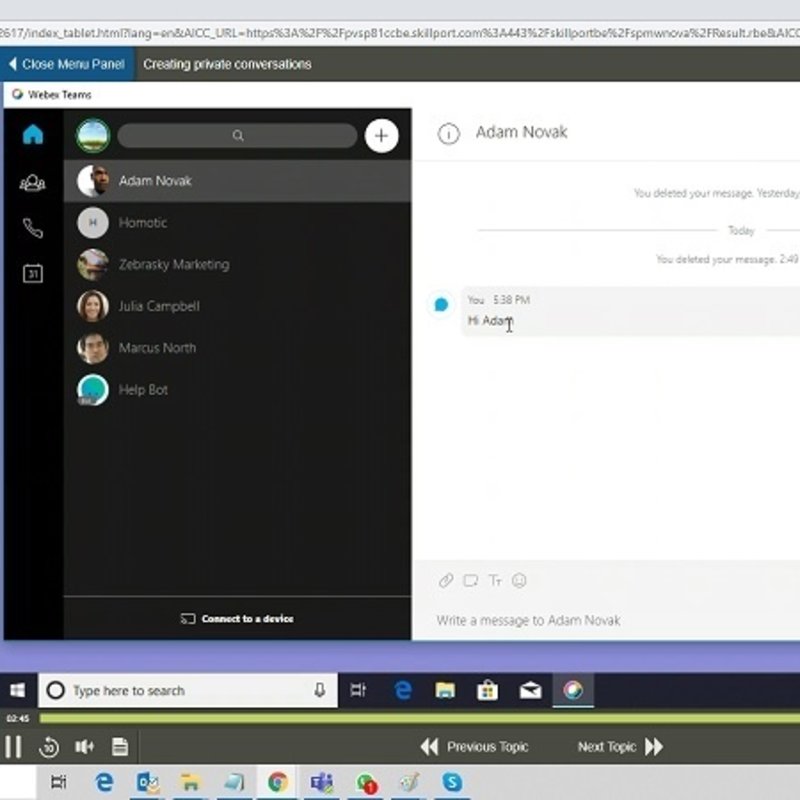Click the green video progress bar
The width and height of the screenshot is (800, 800).
point(419,718)
